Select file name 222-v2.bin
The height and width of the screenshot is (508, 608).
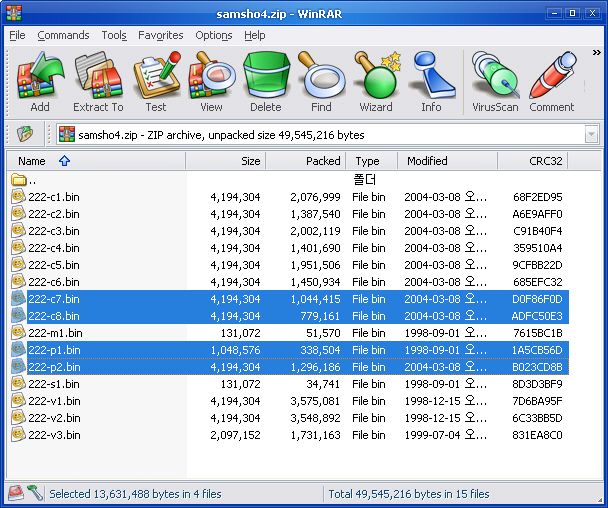pos(54,418)
